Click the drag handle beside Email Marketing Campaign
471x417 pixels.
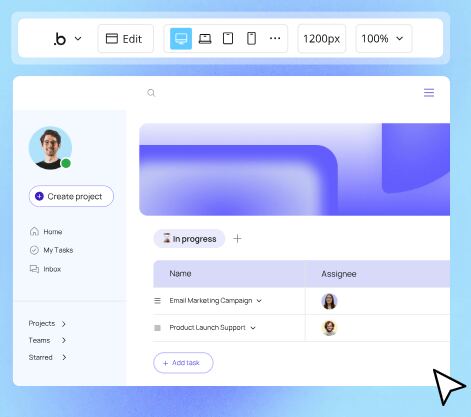coord(157,301)
